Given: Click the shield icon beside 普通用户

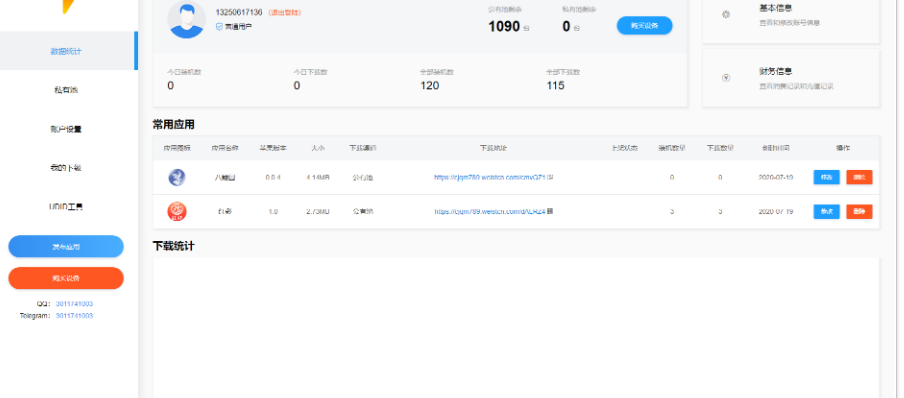Looking at the screenshot, I should coord(219,27).
